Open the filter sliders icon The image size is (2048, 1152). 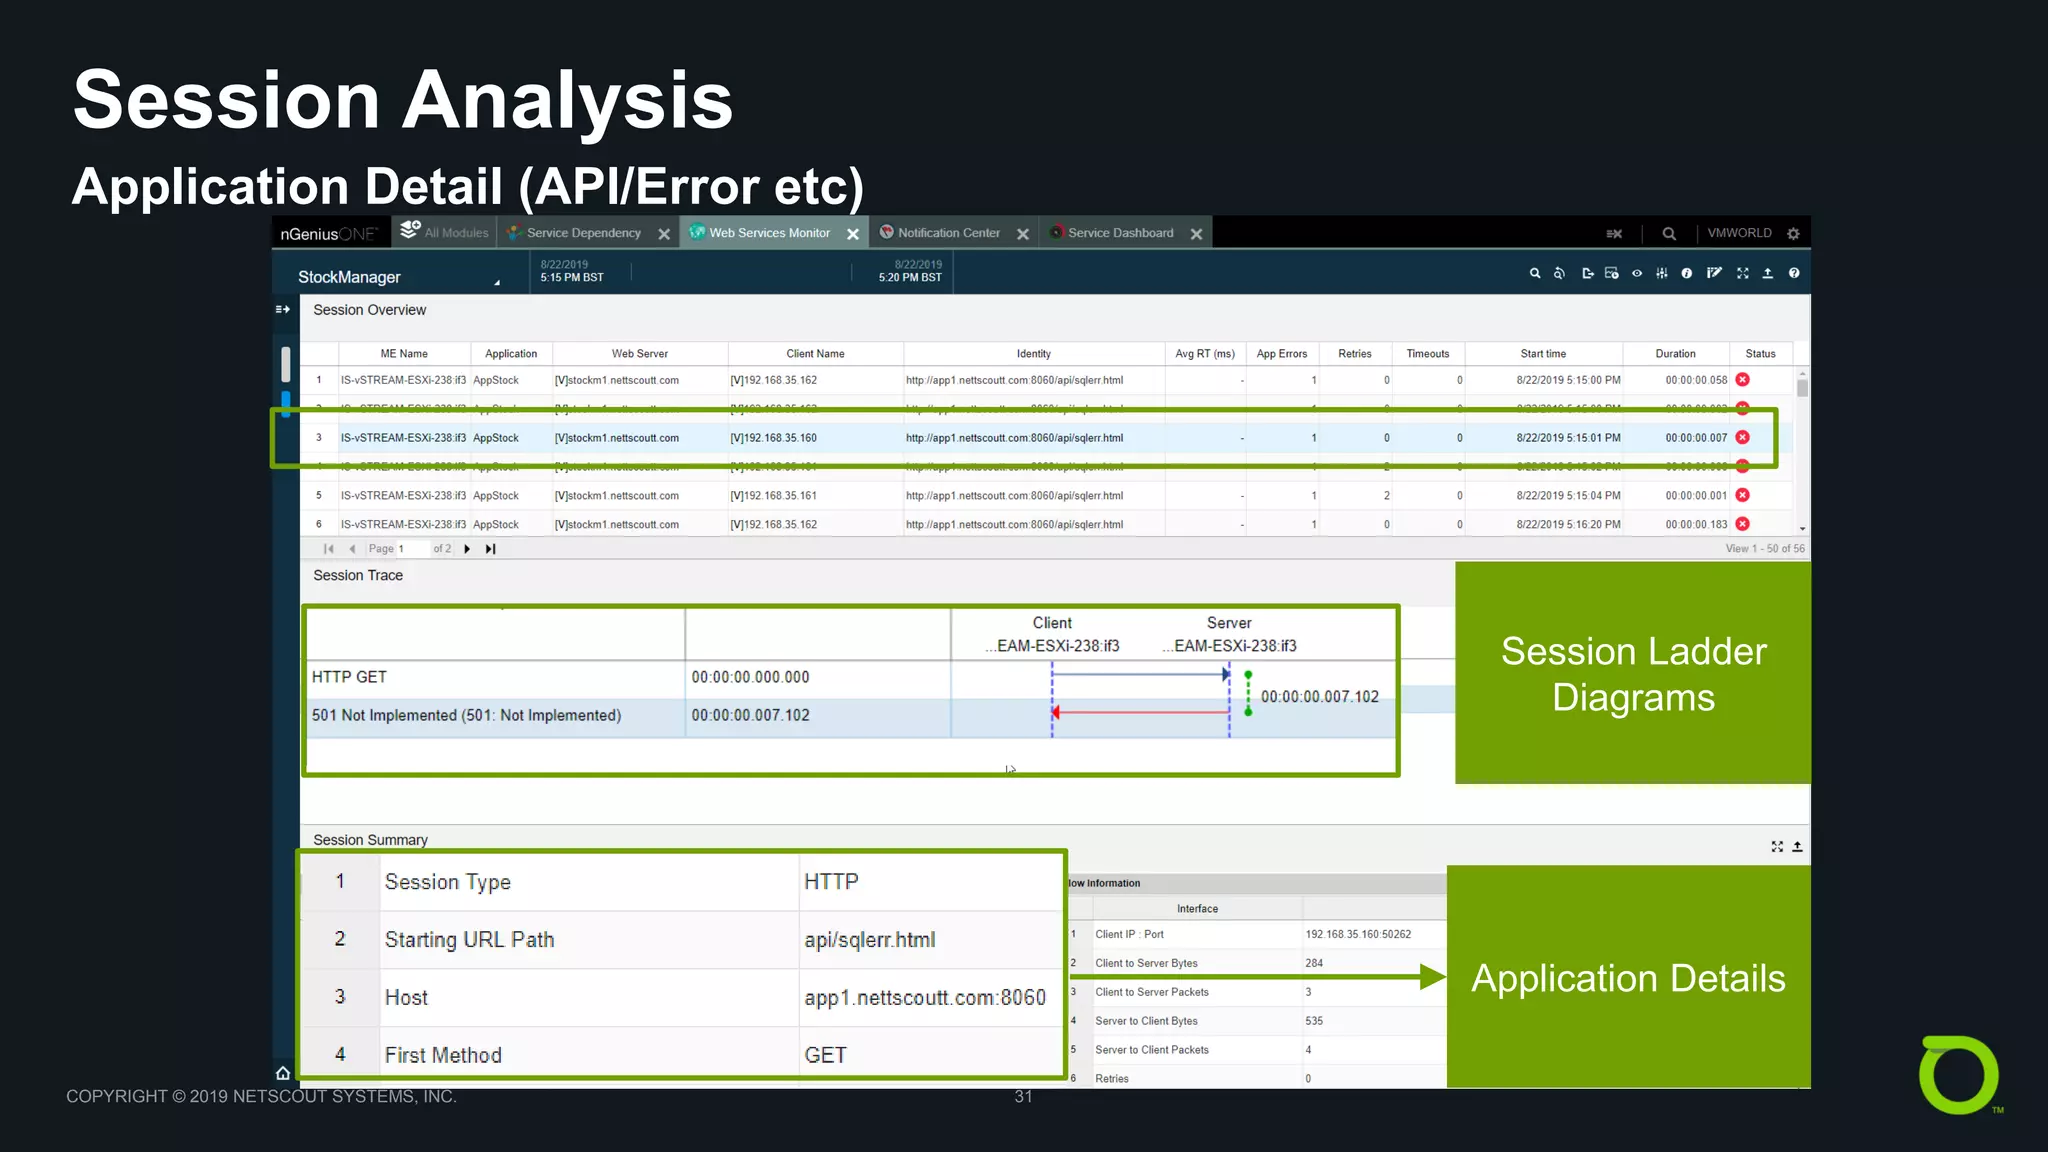click(1662, 273)
